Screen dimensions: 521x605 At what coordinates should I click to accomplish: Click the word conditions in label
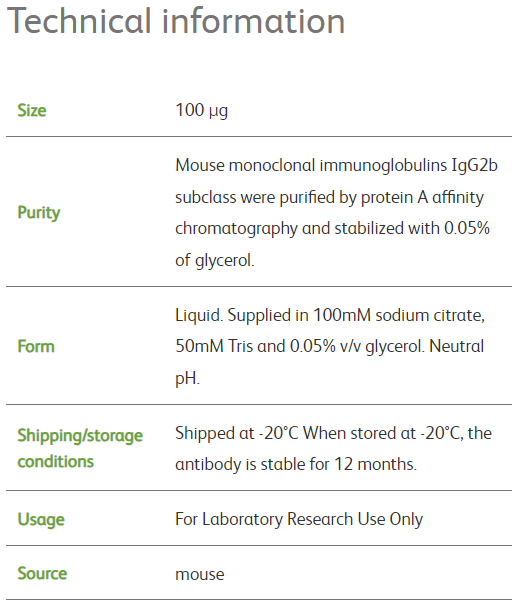56,462
